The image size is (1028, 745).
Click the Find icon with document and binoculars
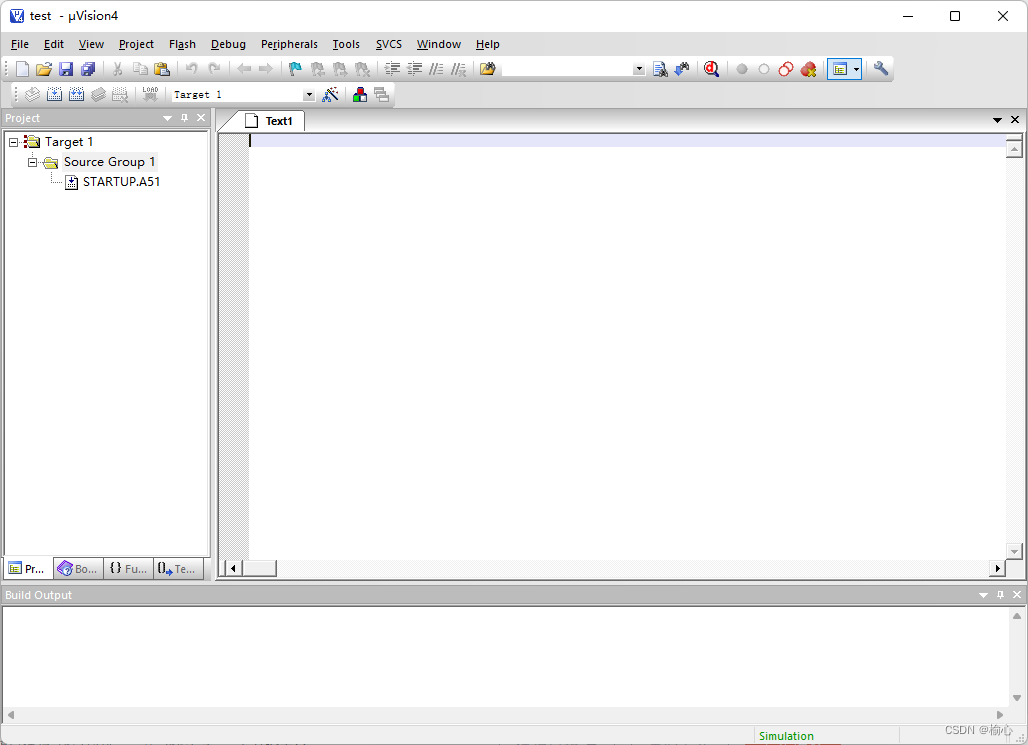point(660,69)
